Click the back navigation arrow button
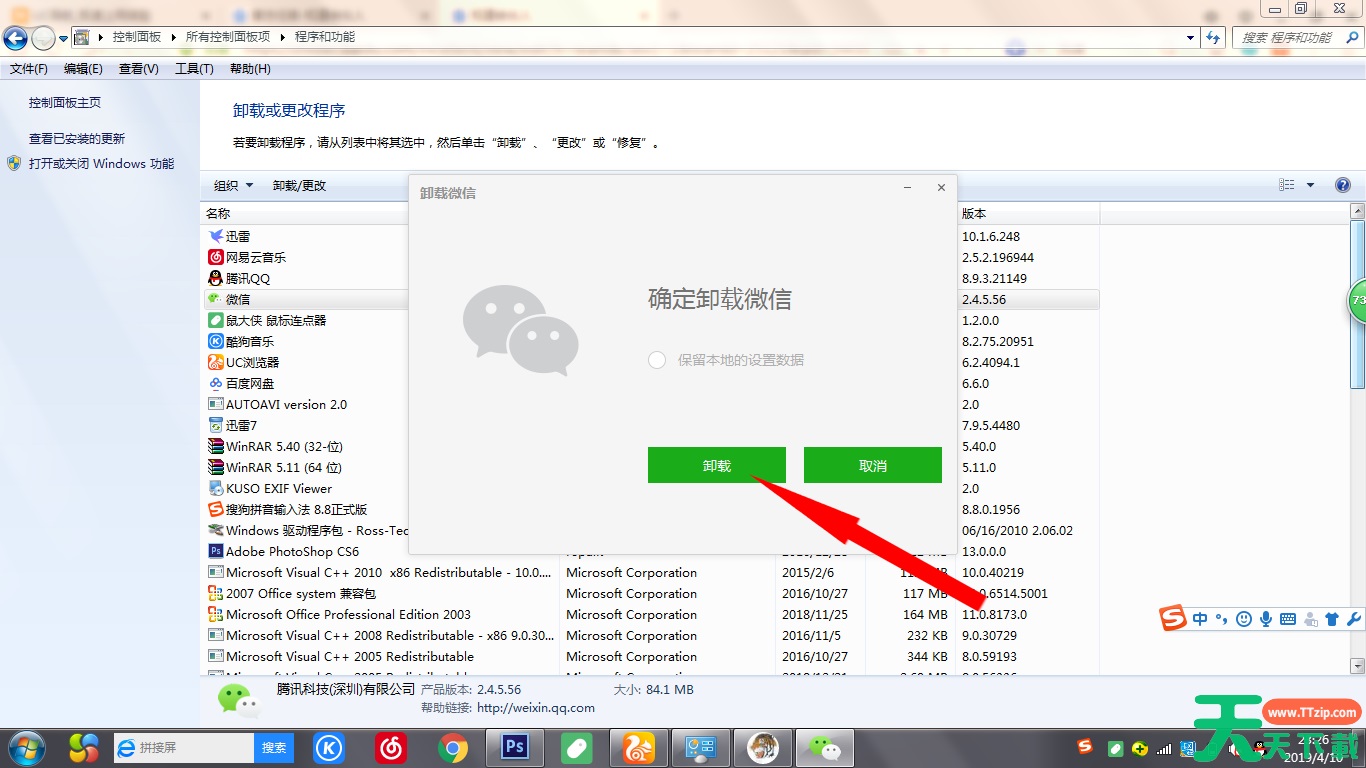 point(16,39)
